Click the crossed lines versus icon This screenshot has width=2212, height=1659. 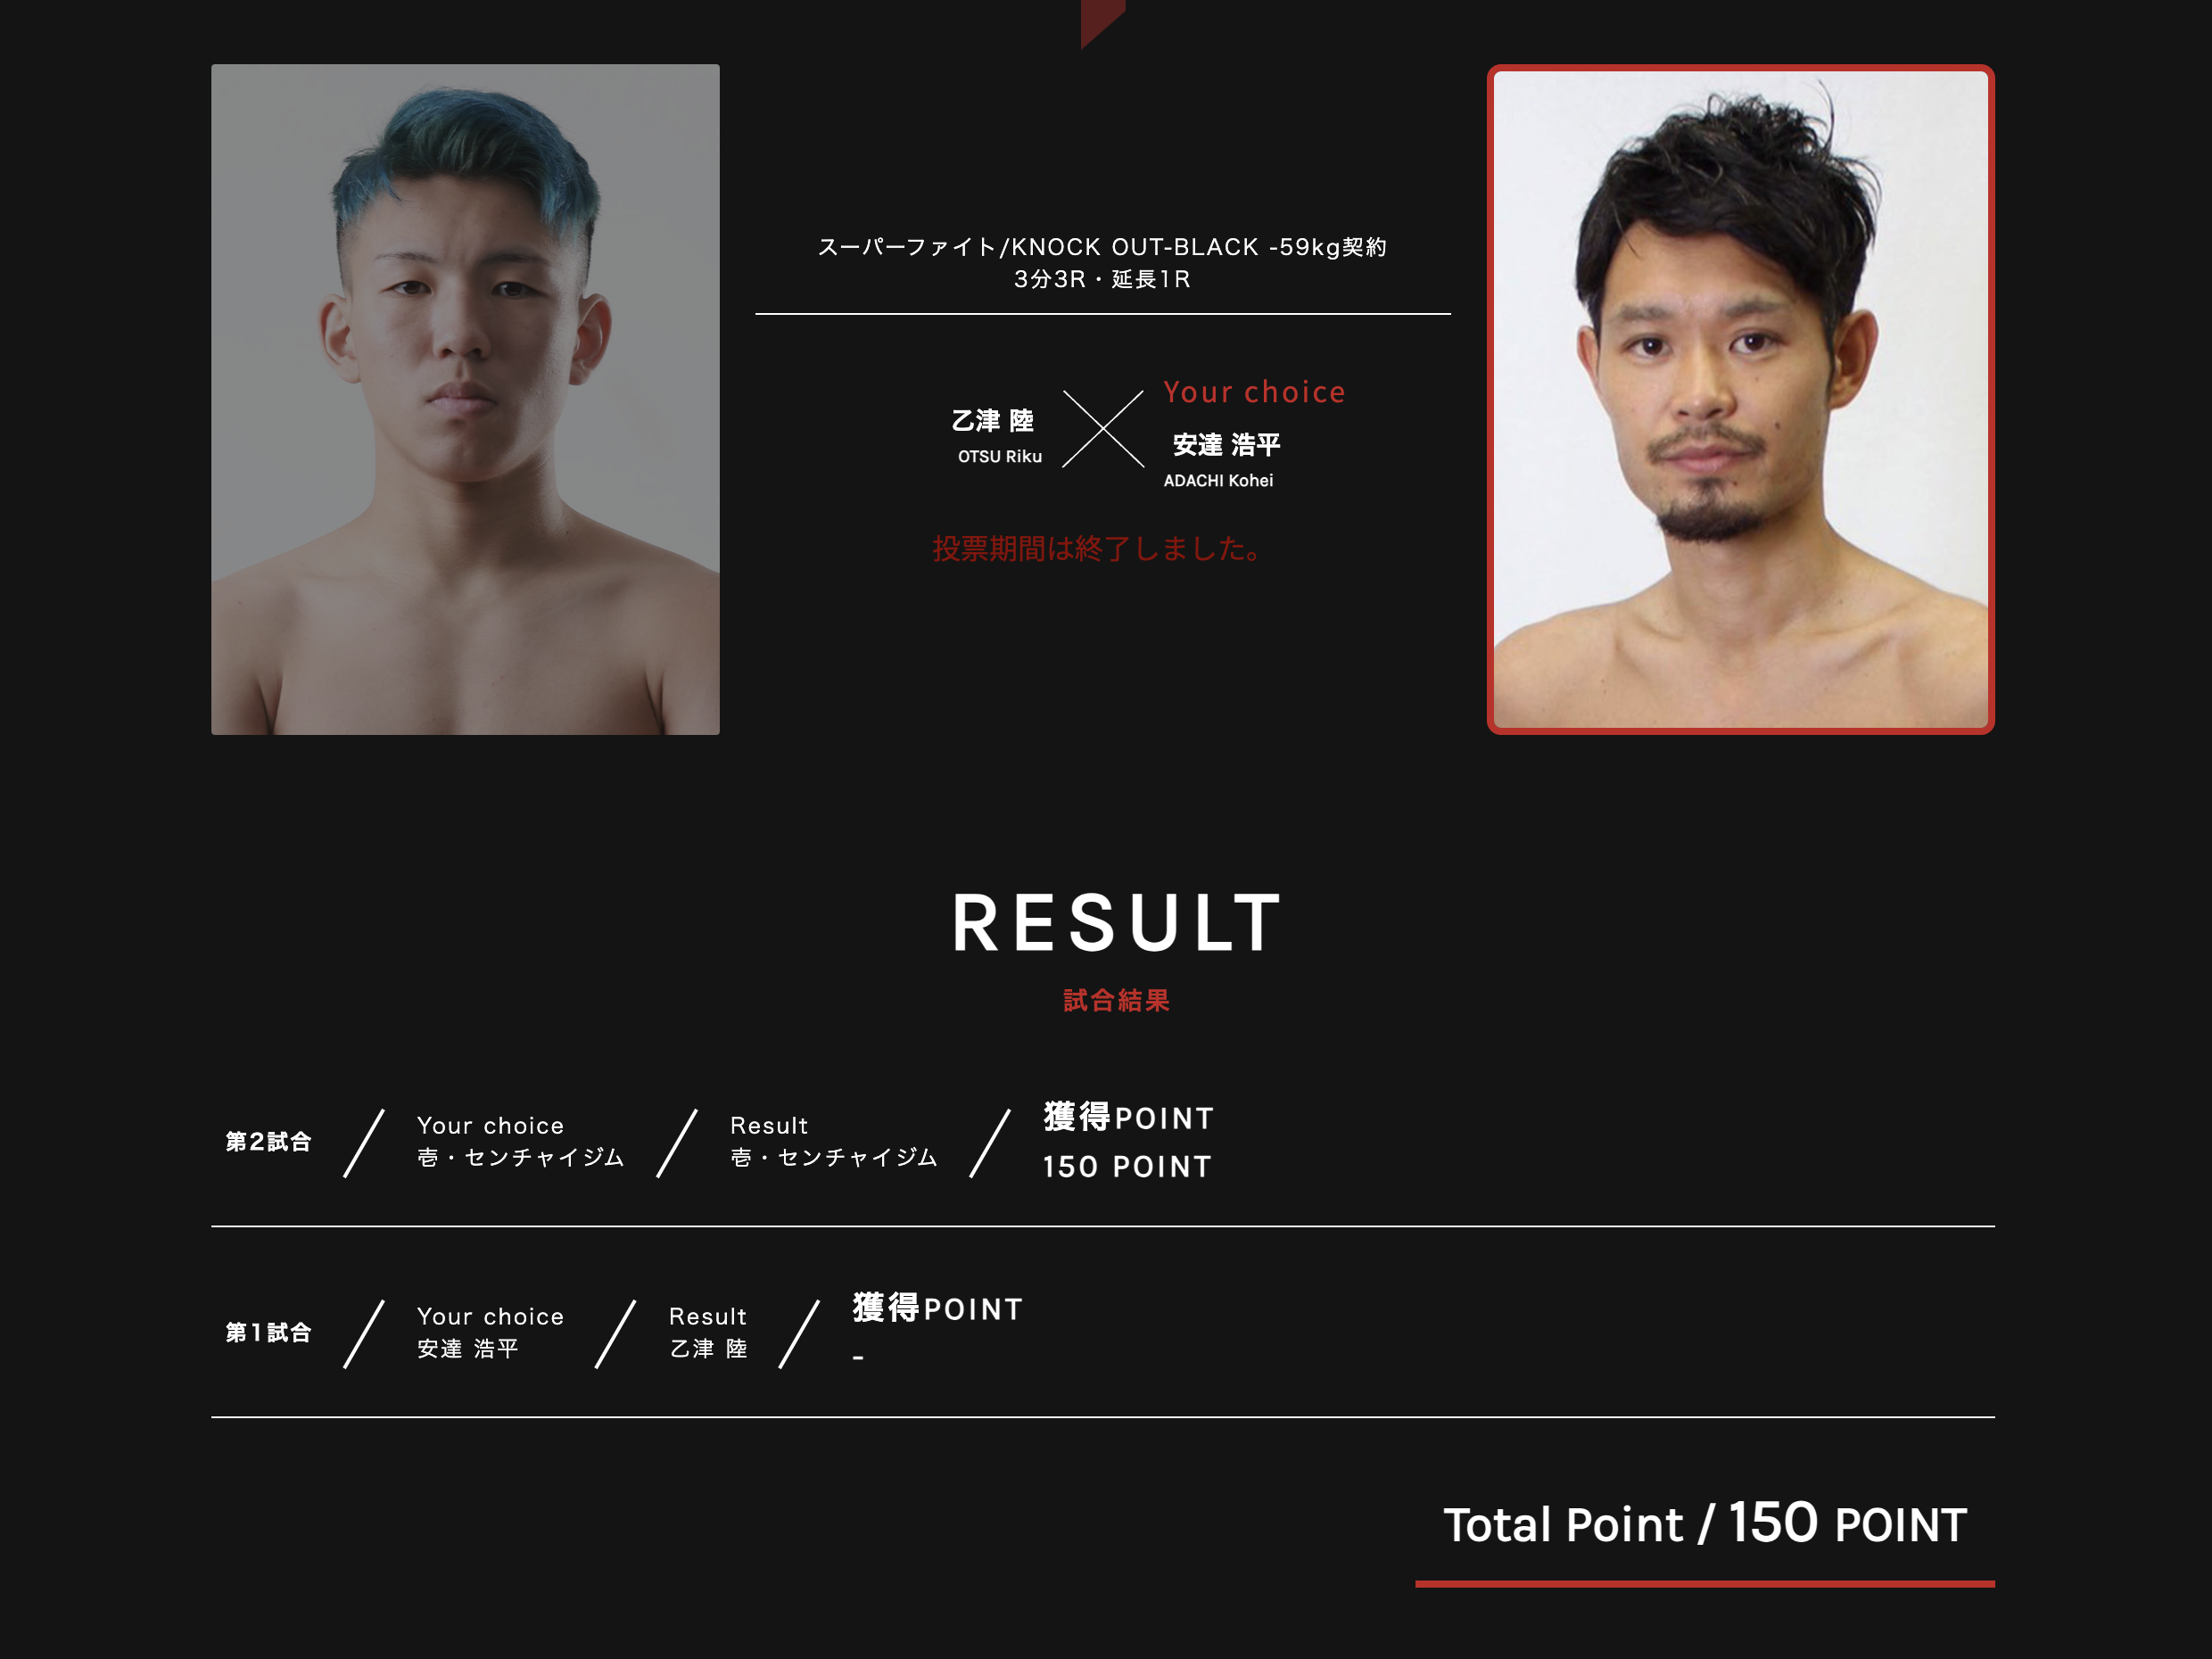[1103, 429]
